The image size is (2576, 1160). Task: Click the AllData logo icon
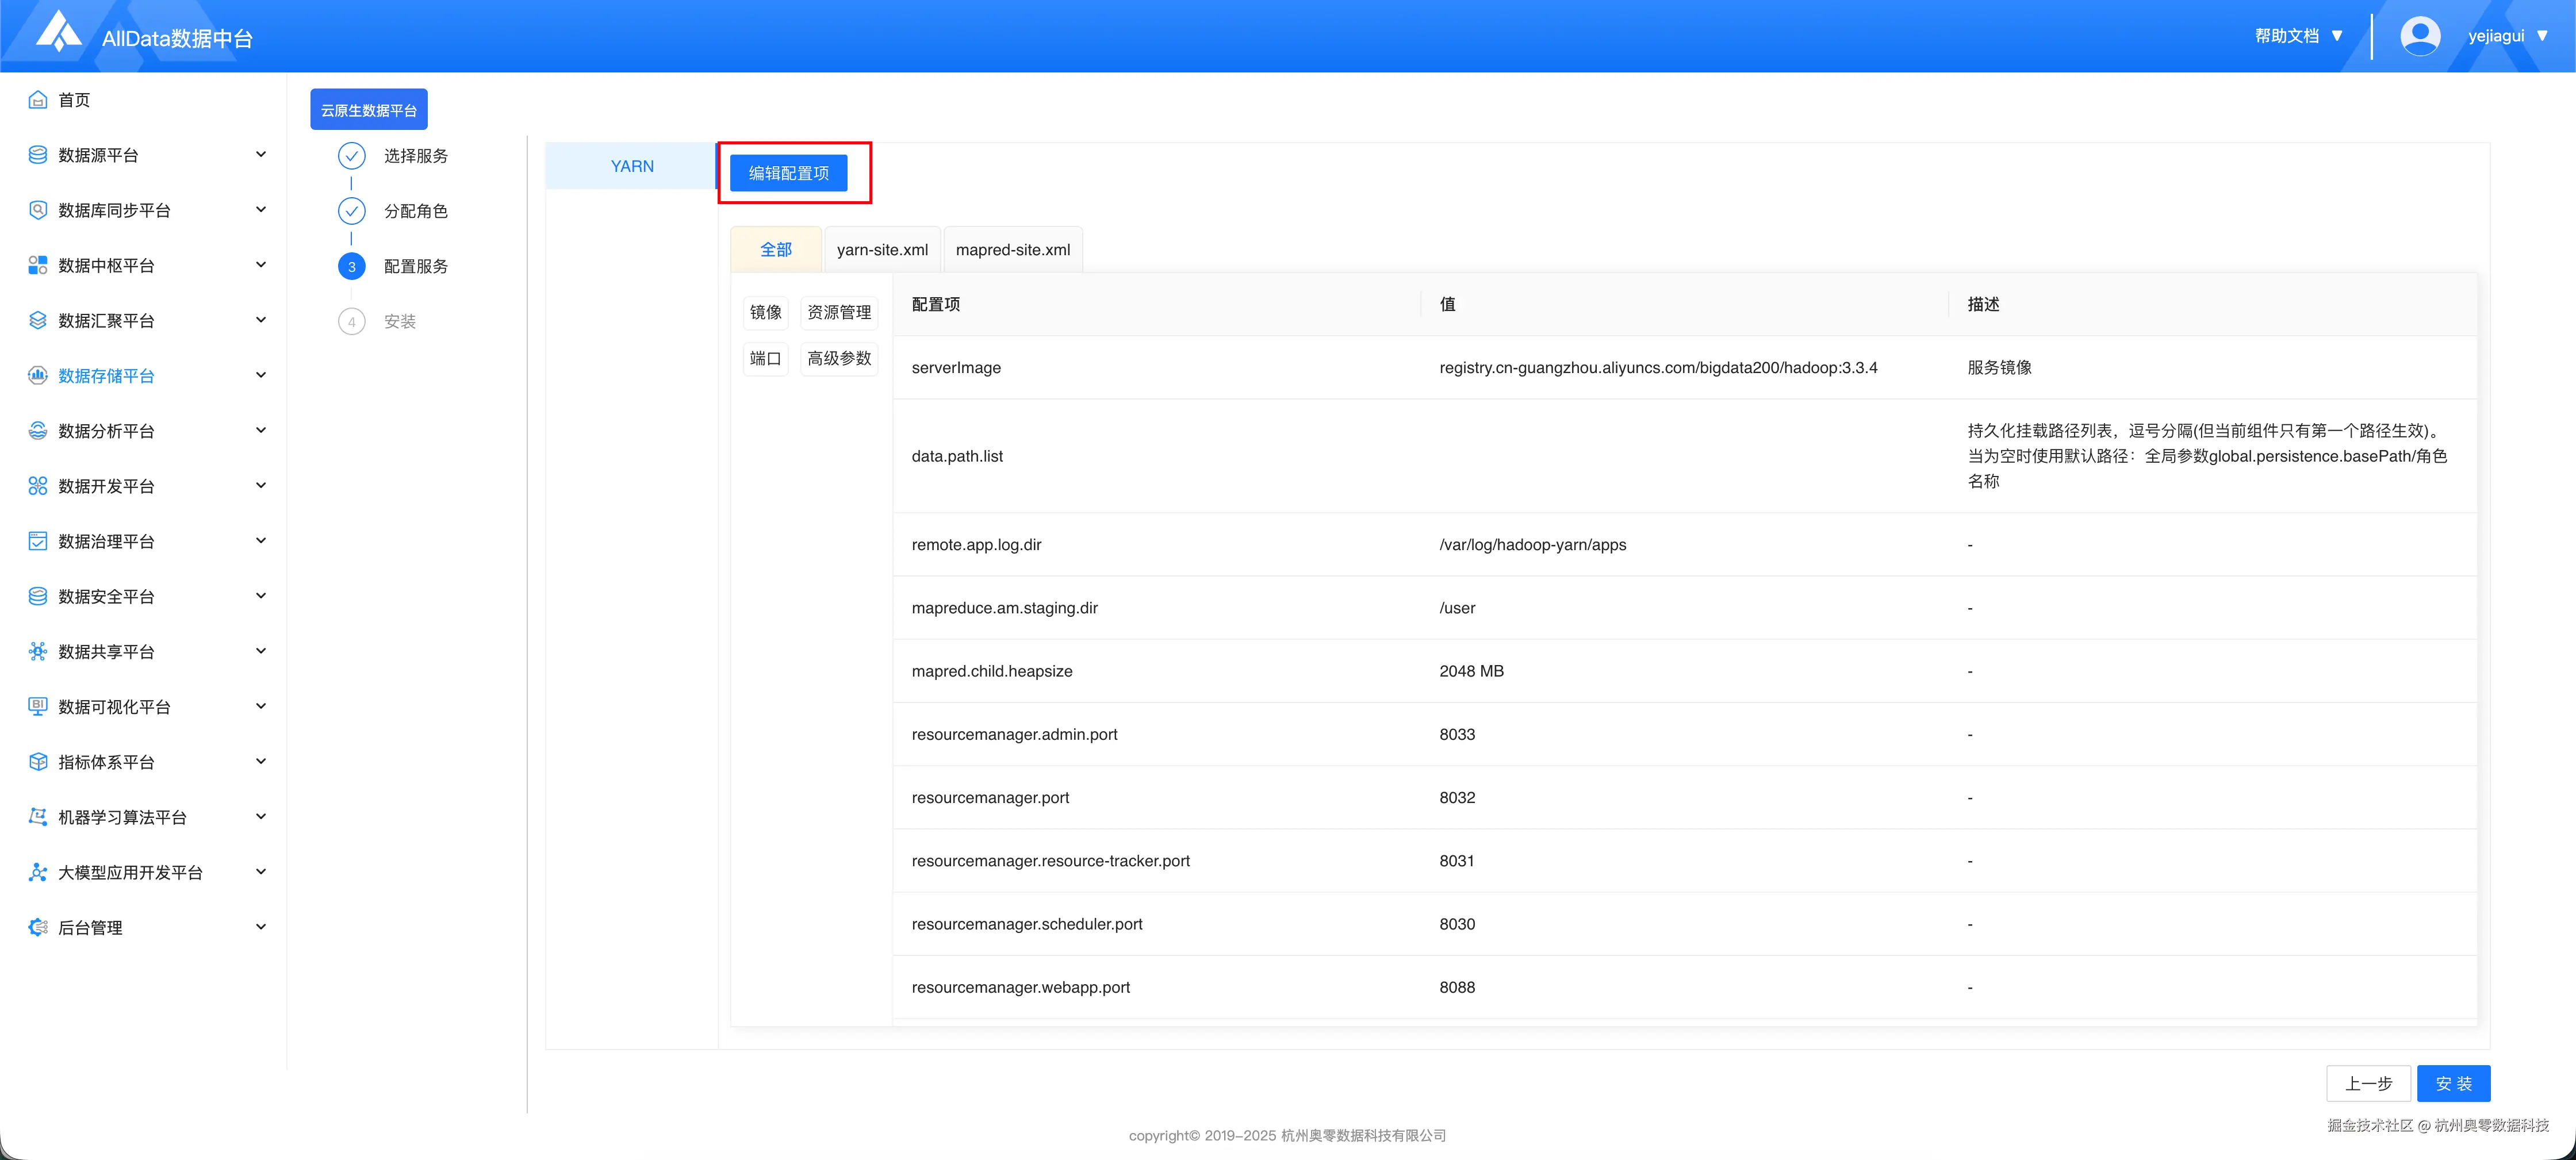click(x=58, y=32)
